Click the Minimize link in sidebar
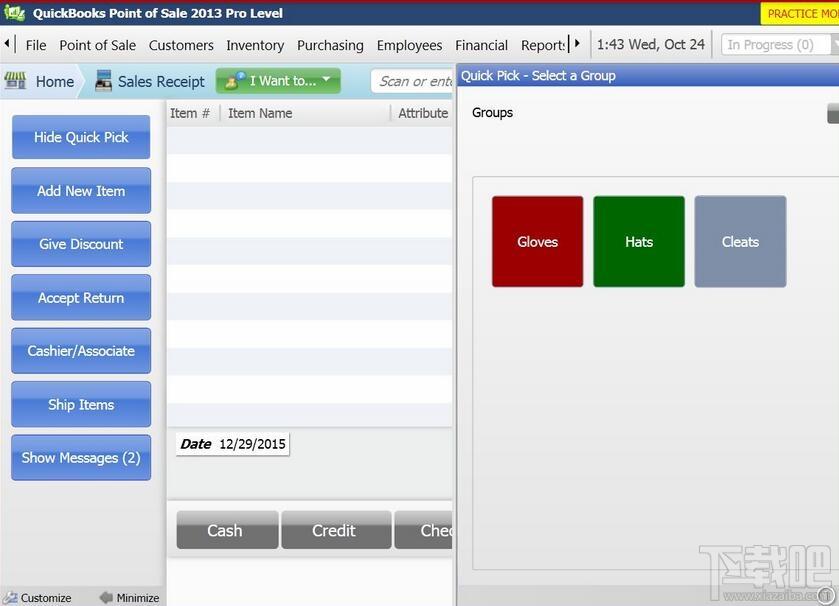 (x=138, y=598)
